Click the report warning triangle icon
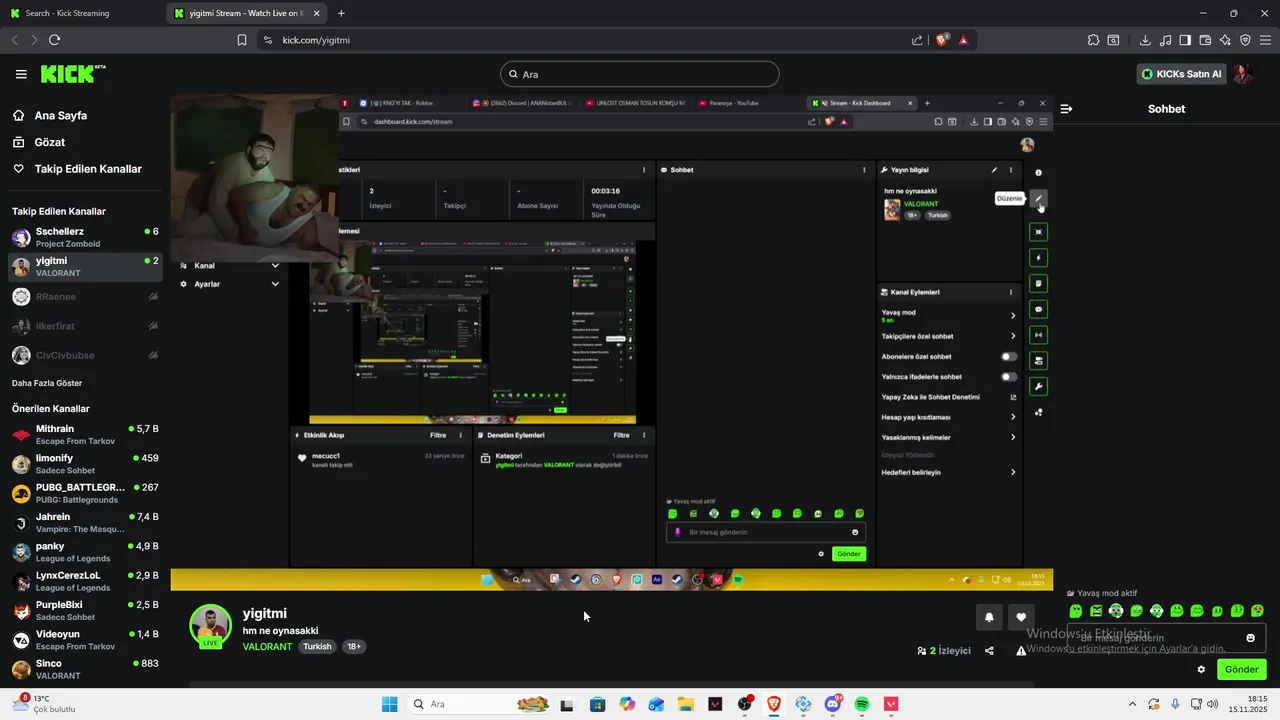This screenshot has height=720, width=1280. 1021,650
